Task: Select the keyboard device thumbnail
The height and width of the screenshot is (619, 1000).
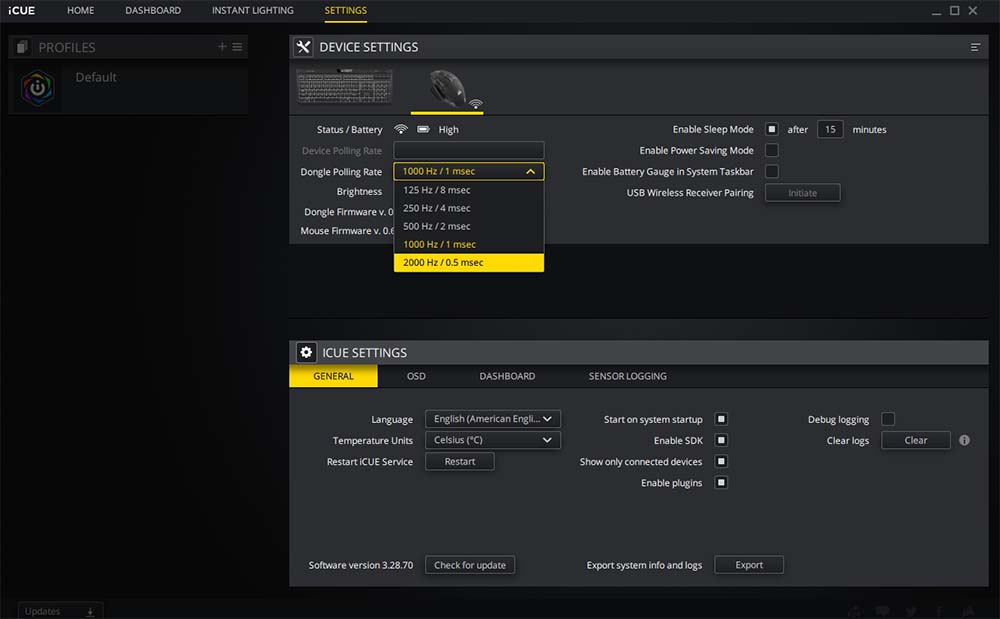Action: pos(344,87)
